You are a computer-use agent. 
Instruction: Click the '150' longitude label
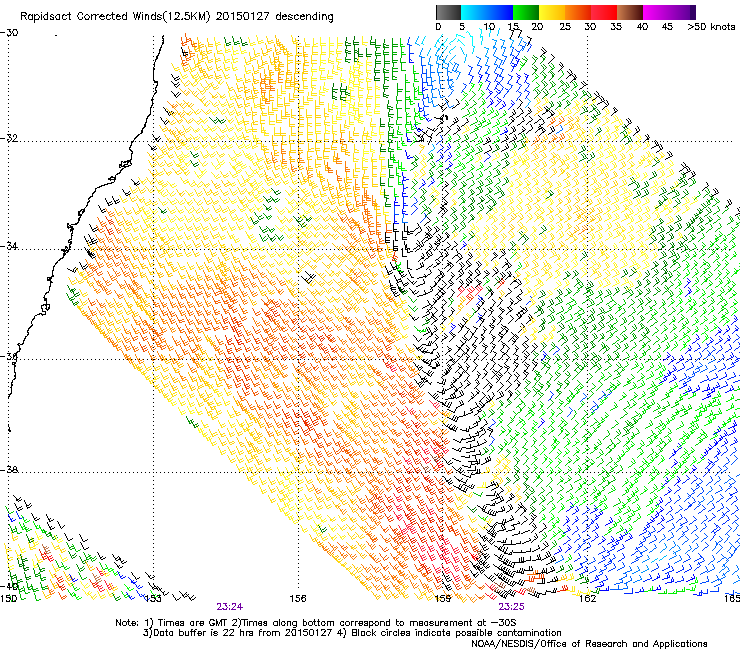pos(8,599)
